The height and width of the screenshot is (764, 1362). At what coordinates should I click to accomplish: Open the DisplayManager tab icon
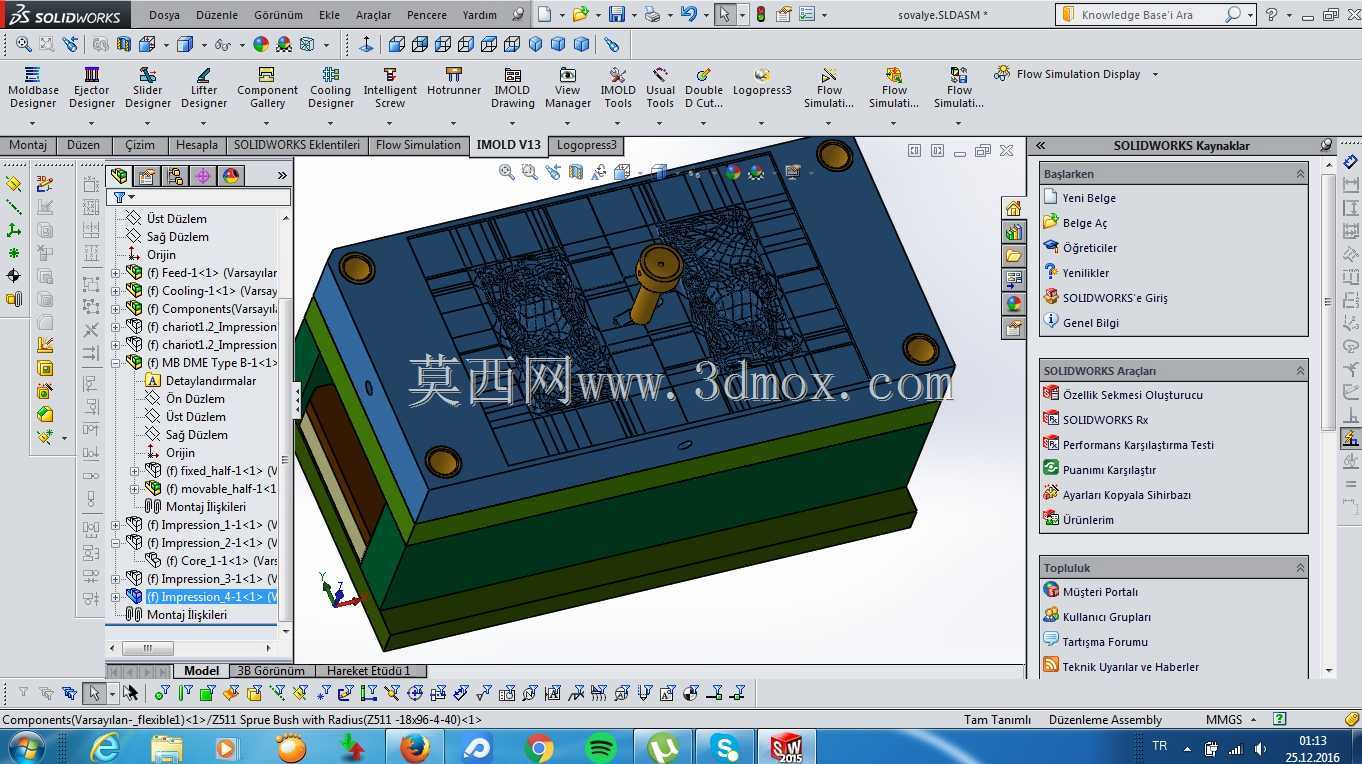(231, 176)
